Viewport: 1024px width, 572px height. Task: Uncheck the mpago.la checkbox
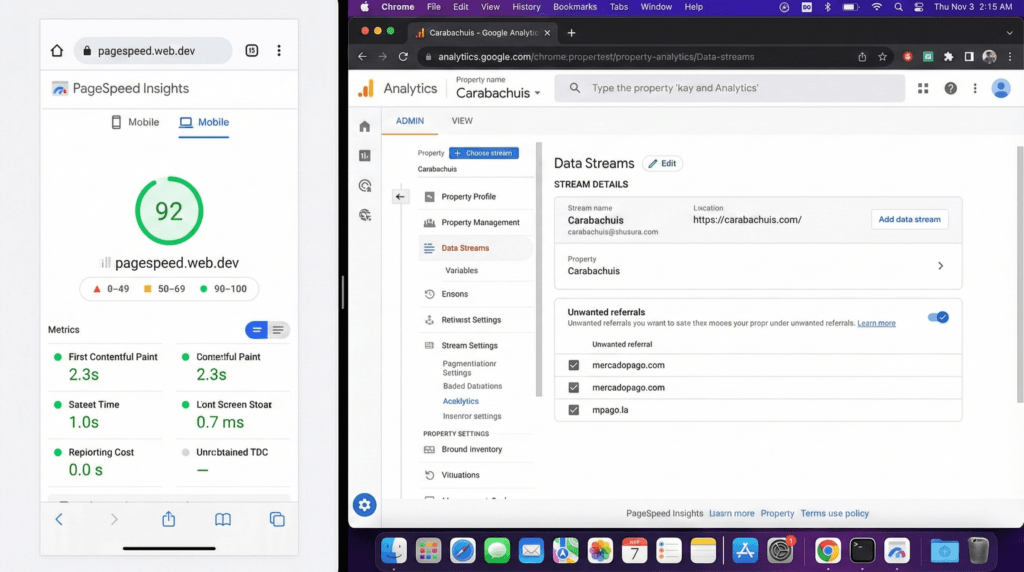coord(573,410)
